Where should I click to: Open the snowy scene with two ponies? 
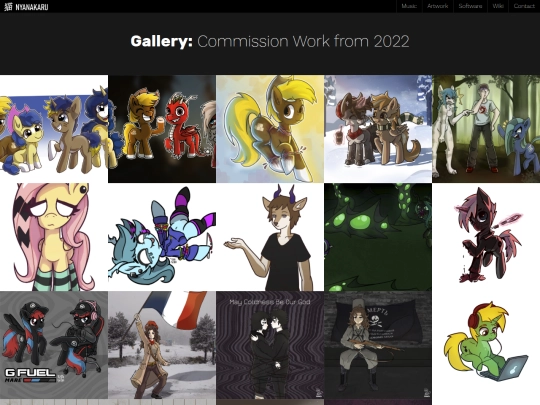(378, 129)
